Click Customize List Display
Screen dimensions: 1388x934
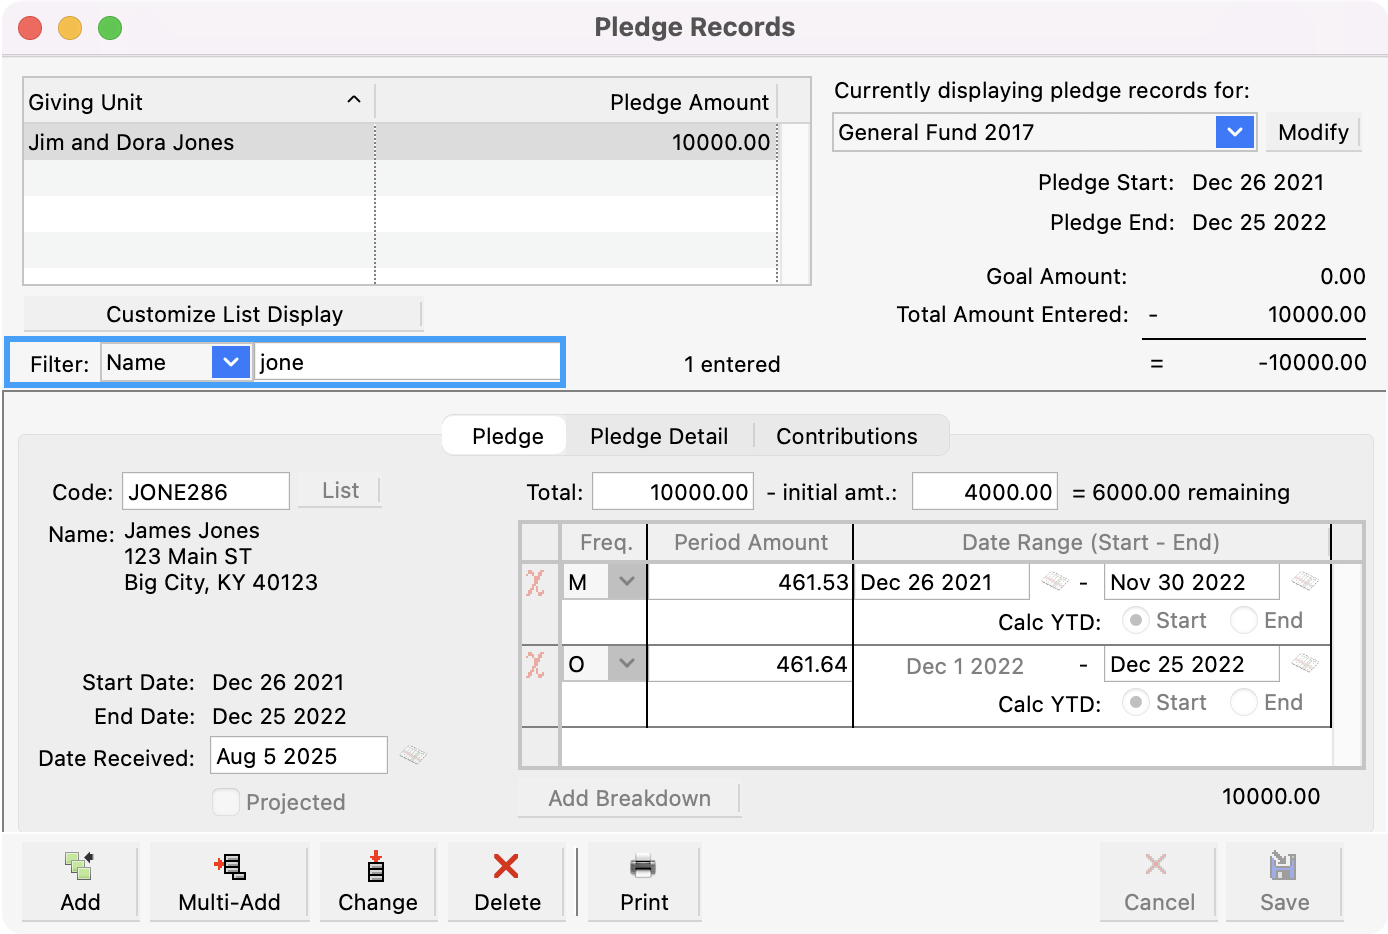(224, 313)
